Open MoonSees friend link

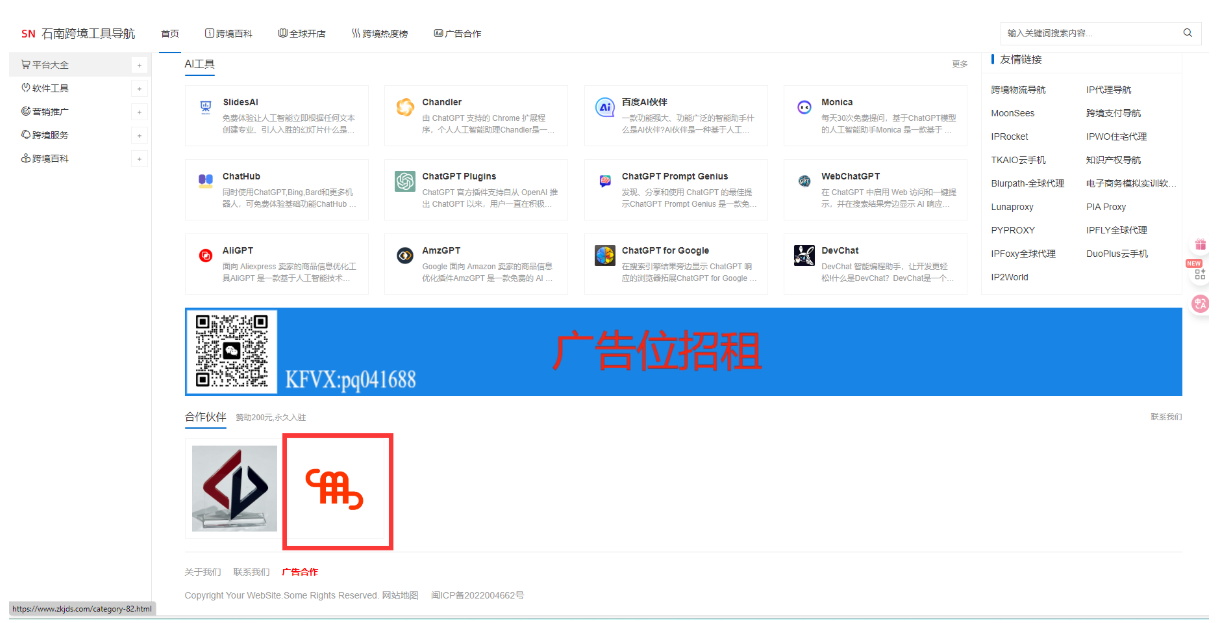click(1013, 113)
